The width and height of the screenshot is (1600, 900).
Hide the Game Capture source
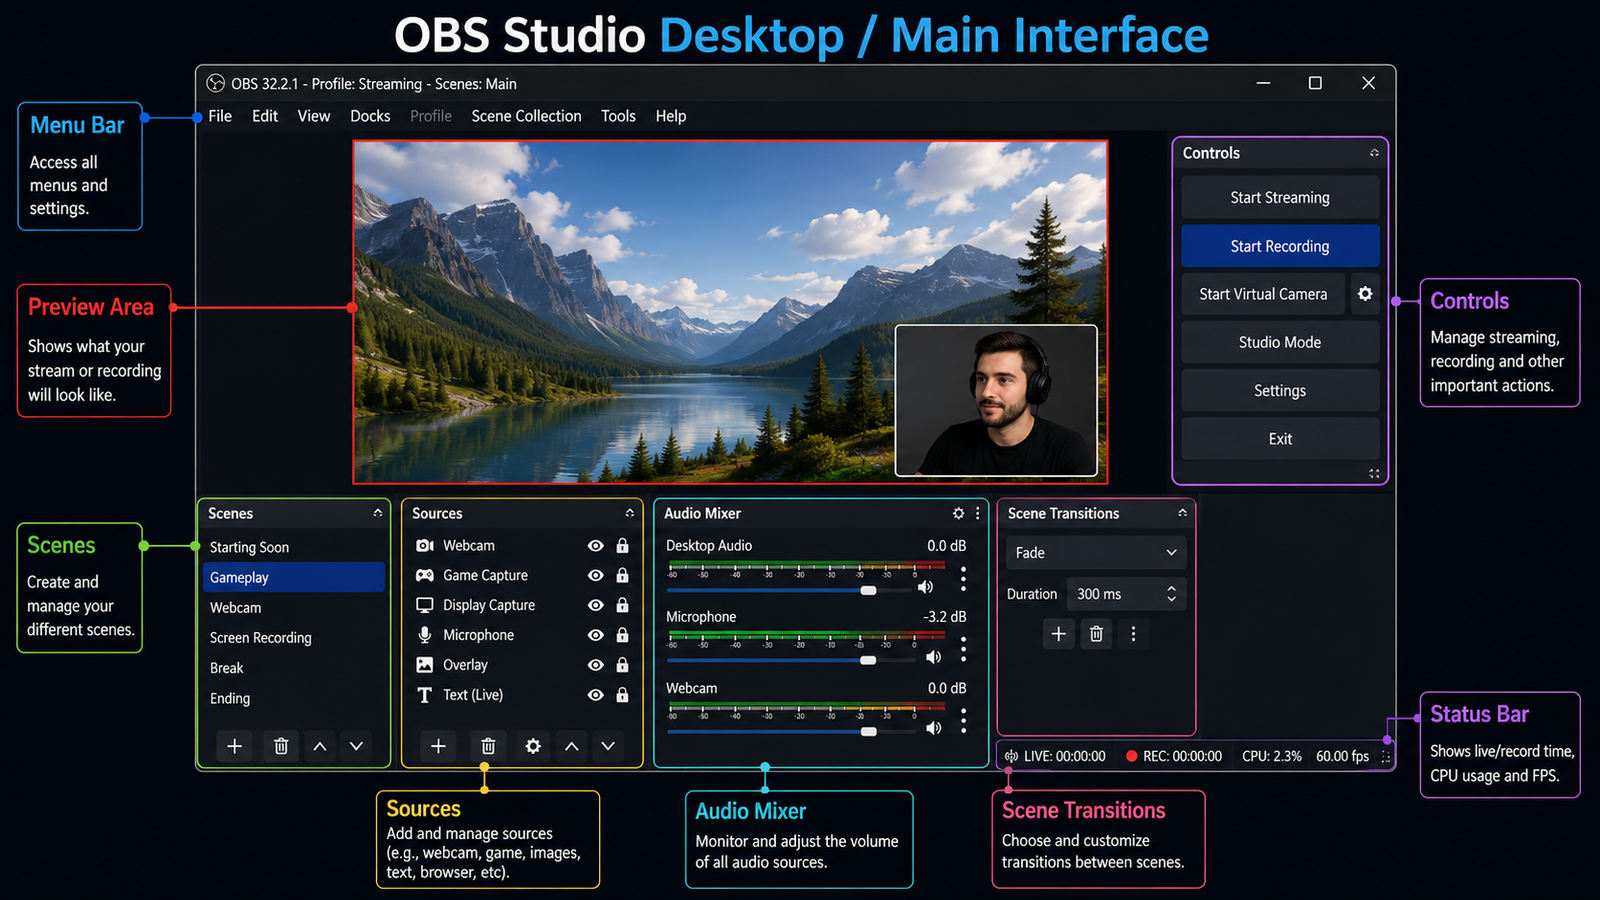click(x=596, y=575)
